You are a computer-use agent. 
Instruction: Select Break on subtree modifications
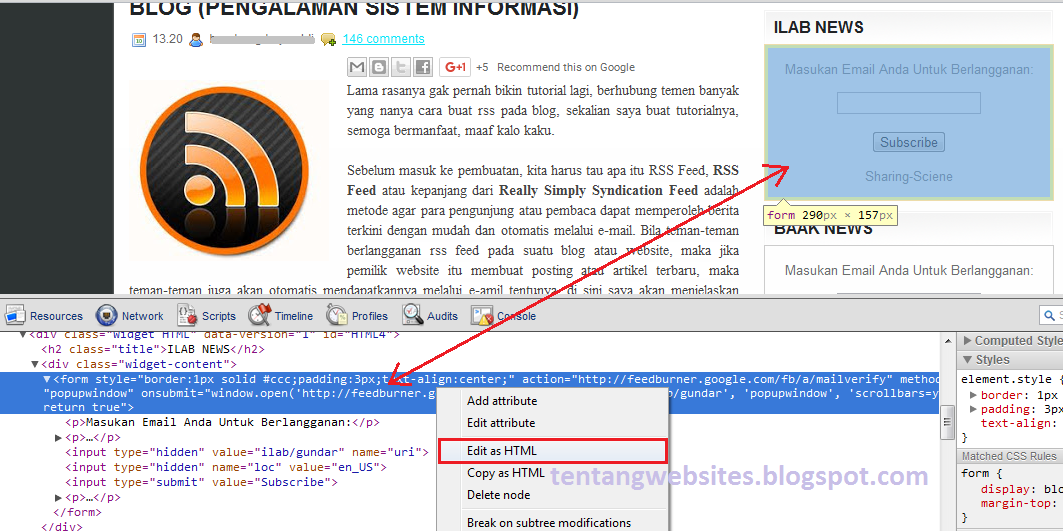[x=549, y=523]
